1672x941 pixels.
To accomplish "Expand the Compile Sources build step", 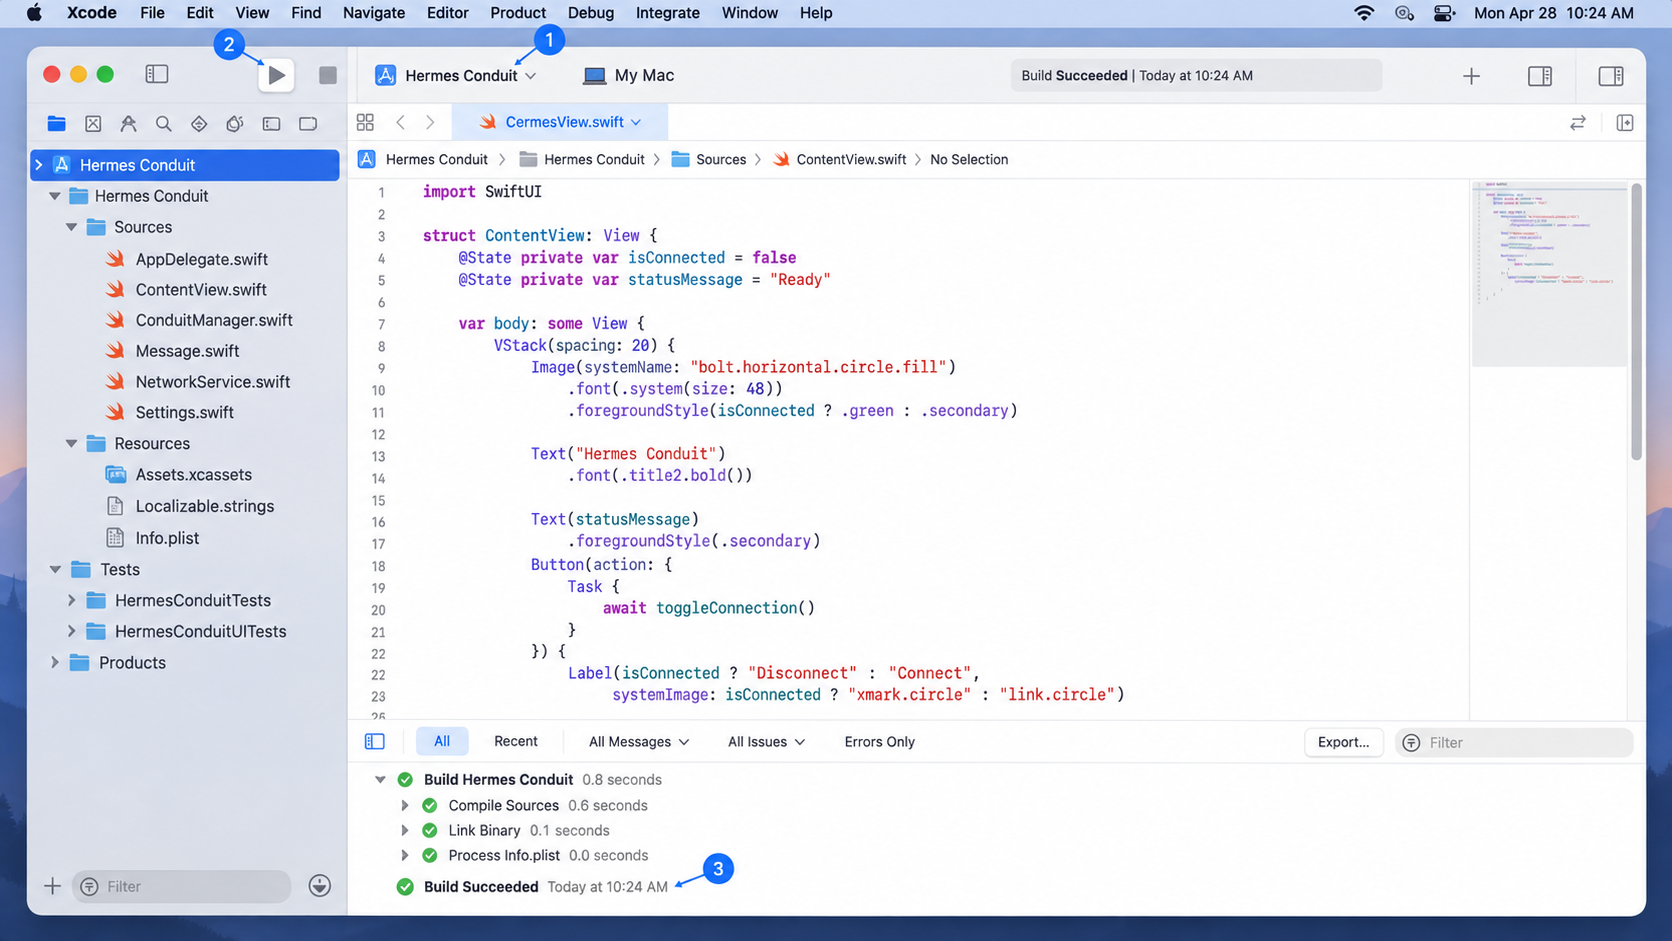I will [x=405, y=805].
